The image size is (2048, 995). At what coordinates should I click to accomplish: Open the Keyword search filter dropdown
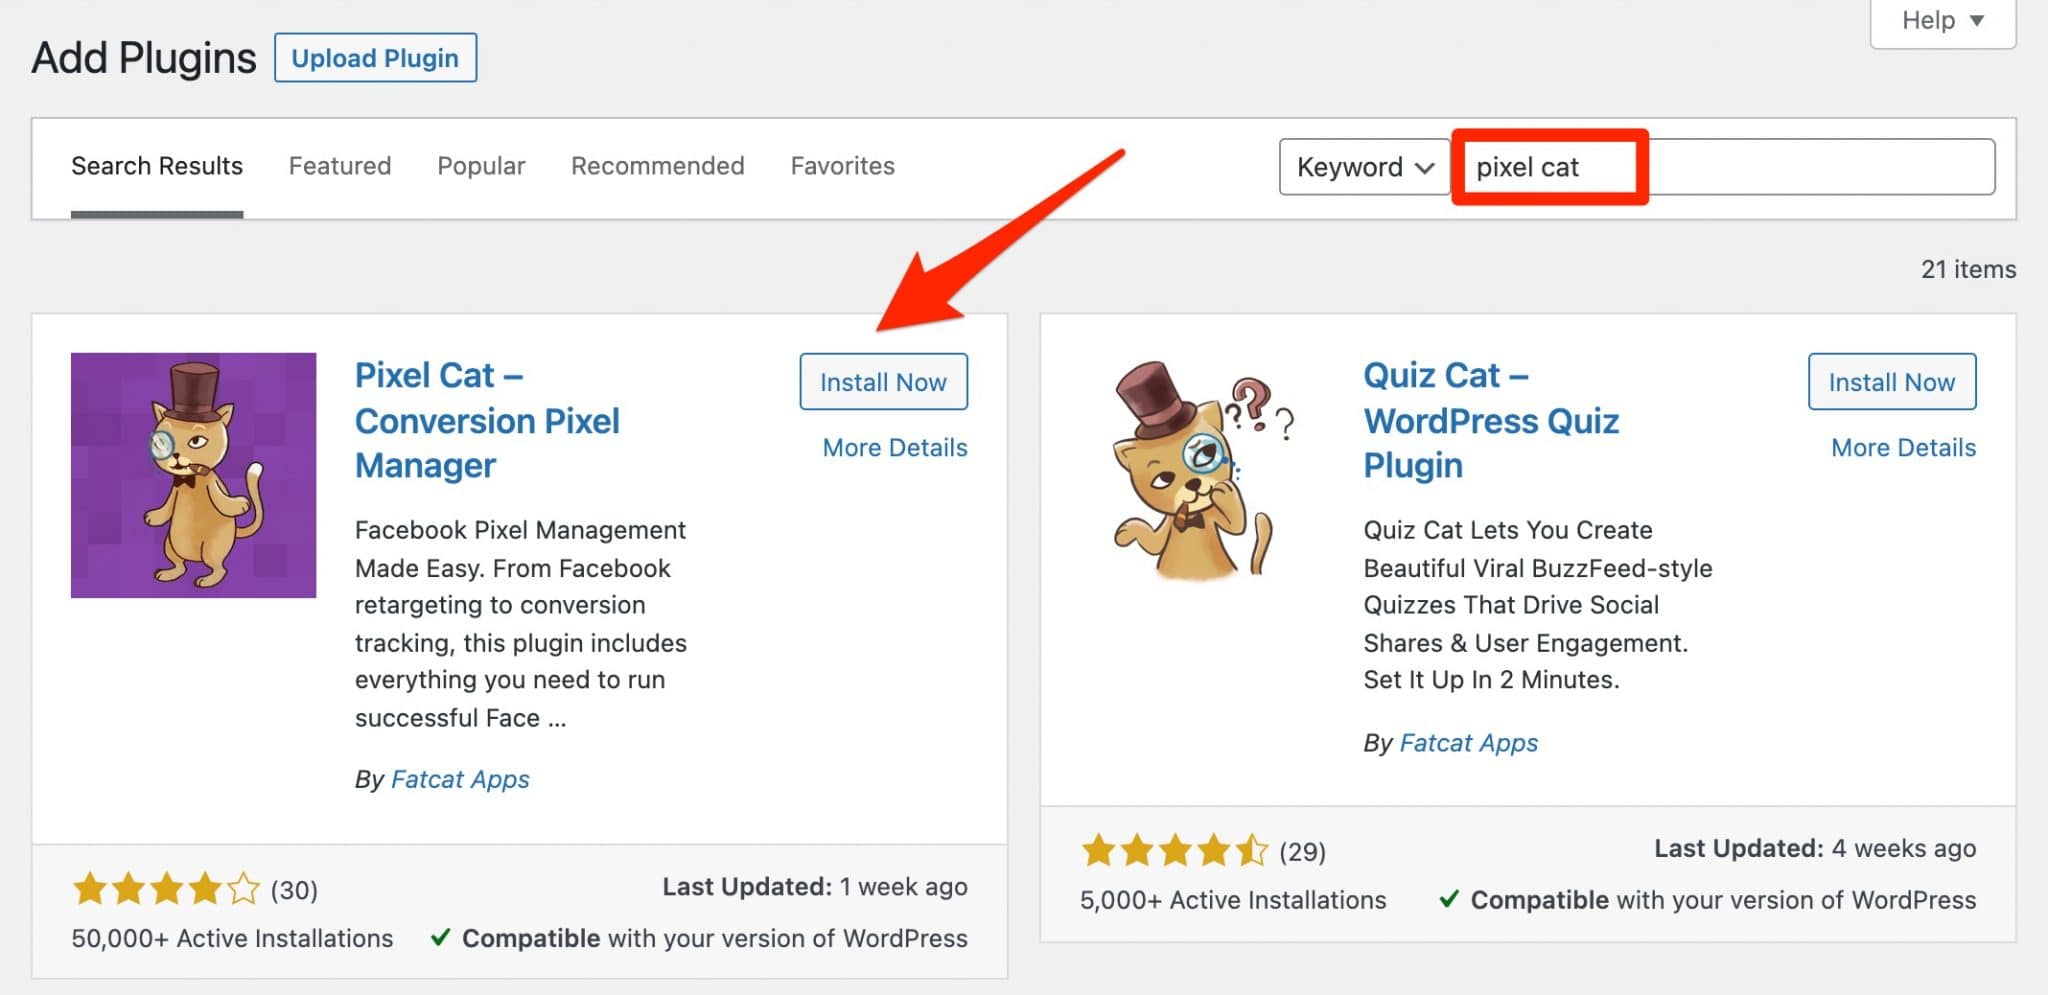tap(1363, 166)
